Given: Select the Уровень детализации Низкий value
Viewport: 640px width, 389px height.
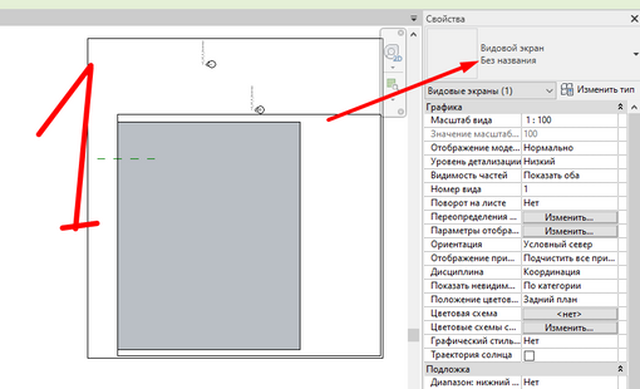Looking at the screenshot, I should 569,162.
